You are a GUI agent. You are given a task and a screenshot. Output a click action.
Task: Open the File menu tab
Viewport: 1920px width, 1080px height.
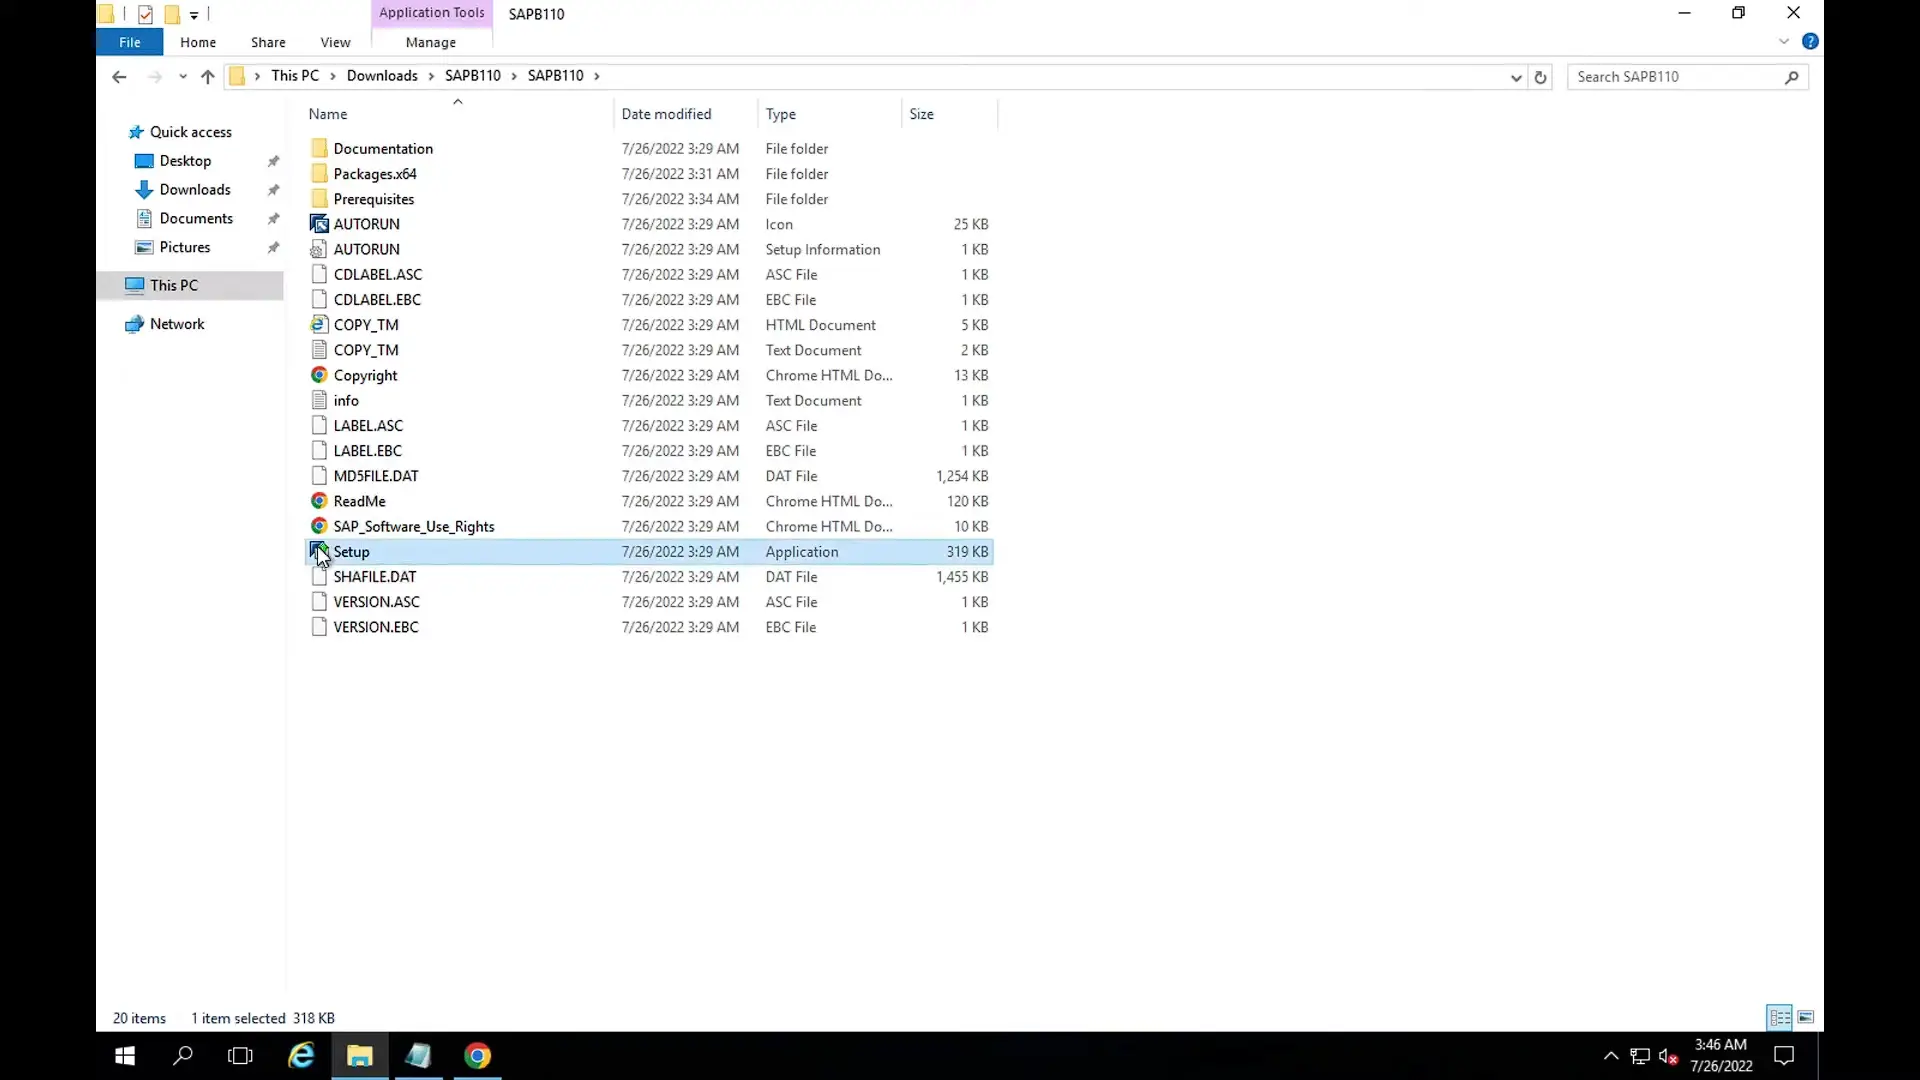130,42
